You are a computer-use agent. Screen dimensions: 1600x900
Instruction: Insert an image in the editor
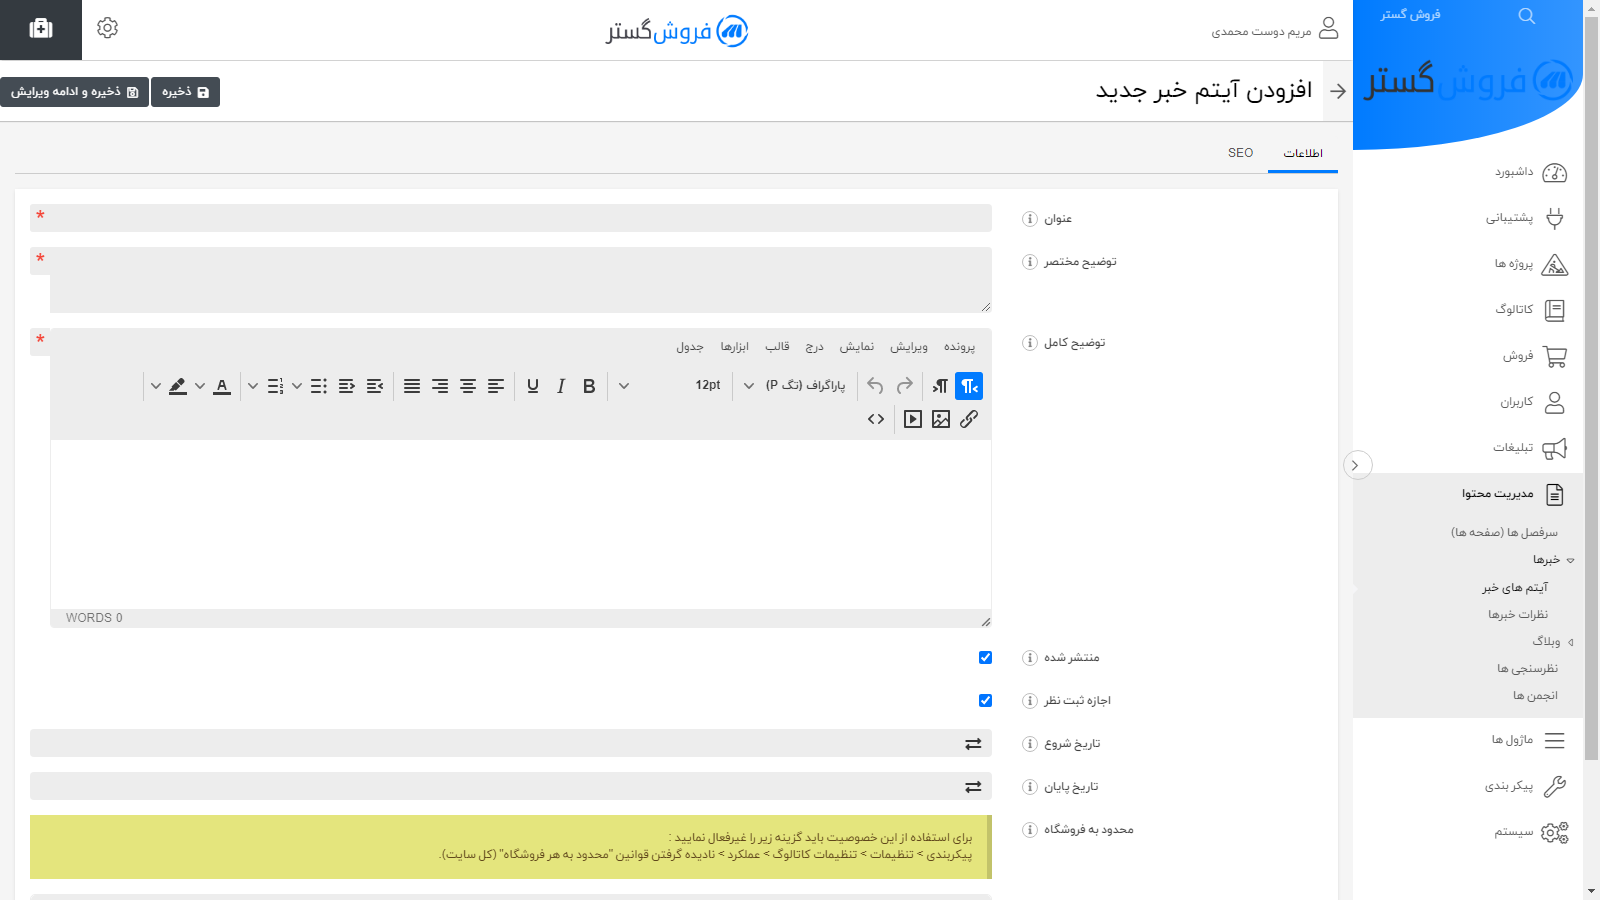pos(941,419)
